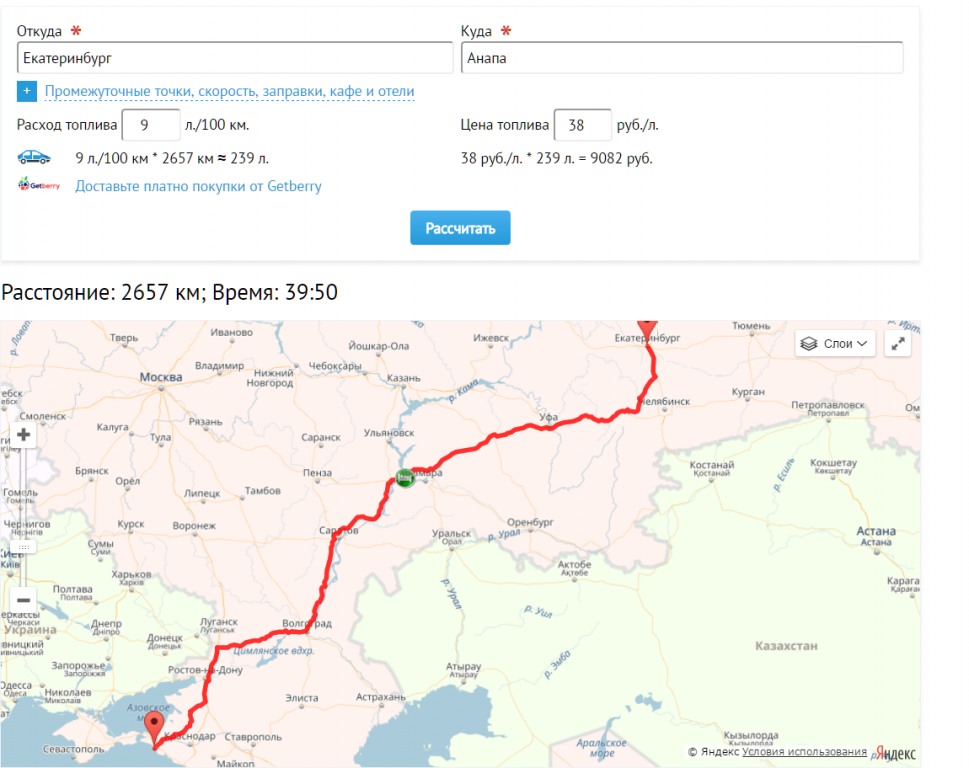Click the Рассчитать button
This screenshot has height=768, width=969.
click(460, 228)
